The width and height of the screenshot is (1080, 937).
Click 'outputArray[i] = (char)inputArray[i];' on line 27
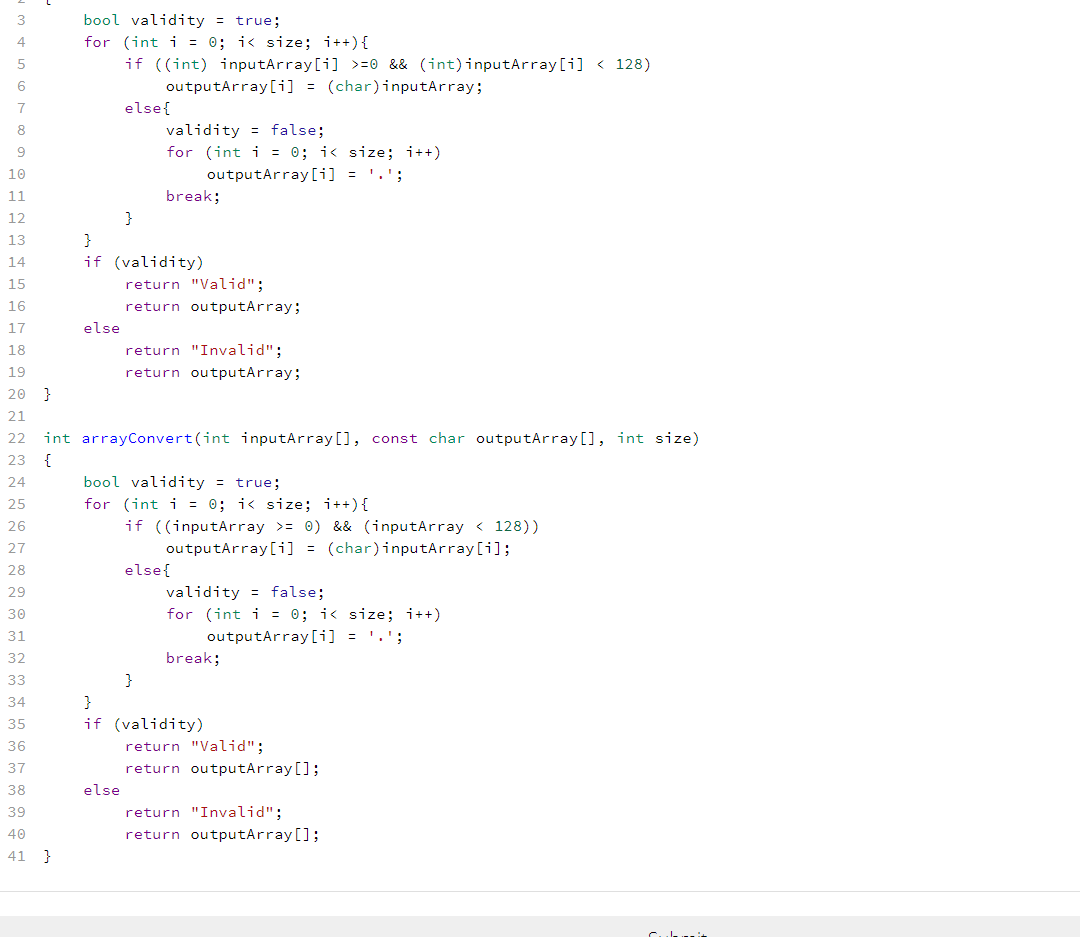point(338,548)
